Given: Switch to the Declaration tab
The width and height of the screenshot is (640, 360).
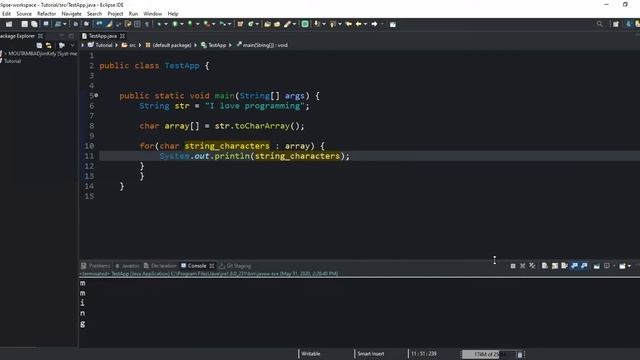Looking at the screenshot, I should click(160, 266).
